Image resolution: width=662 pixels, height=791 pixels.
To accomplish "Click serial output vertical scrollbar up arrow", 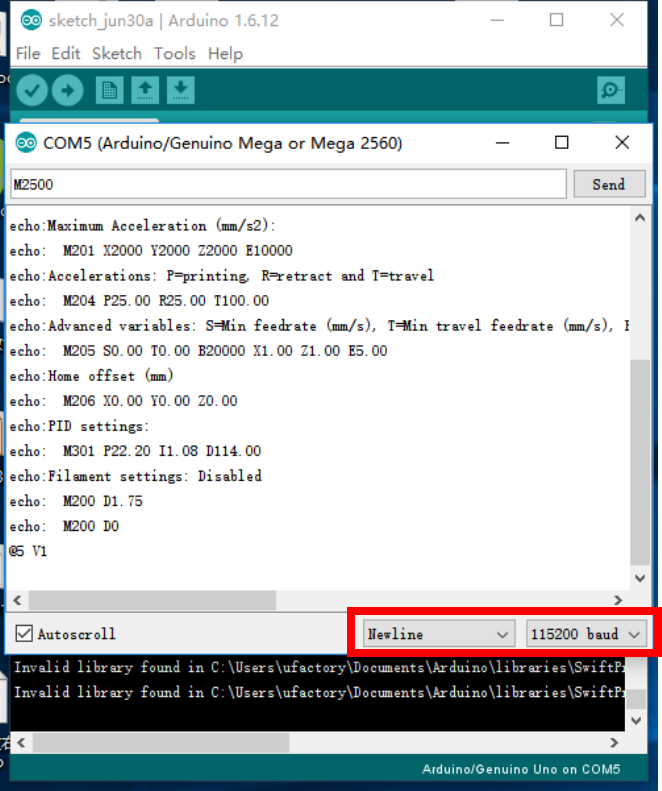I will (640, 218).
